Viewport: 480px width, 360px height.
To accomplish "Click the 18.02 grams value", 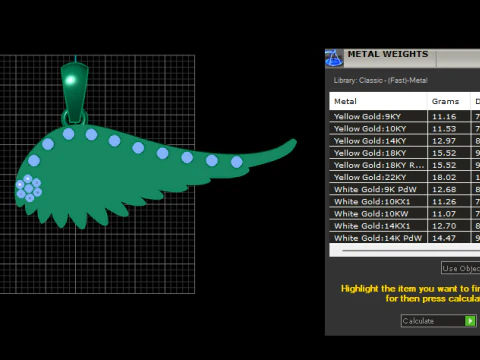I will (x=444, y=177).
